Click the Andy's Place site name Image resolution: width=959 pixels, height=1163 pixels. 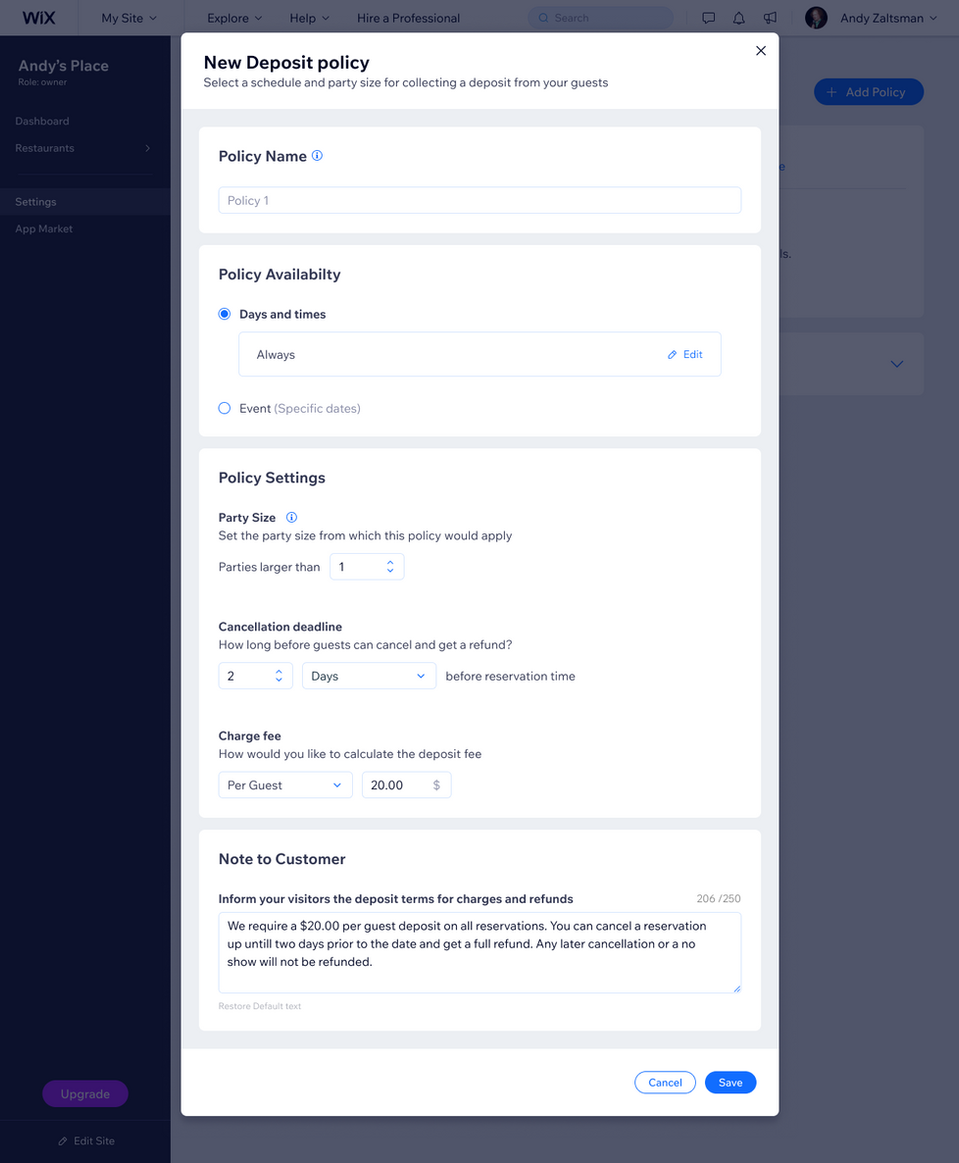tap(63, 65)
